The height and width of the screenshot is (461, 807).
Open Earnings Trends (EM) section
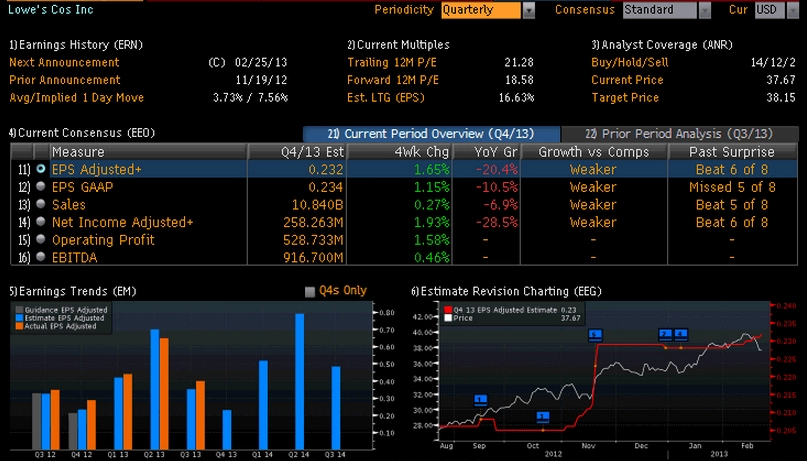(73, 291)
